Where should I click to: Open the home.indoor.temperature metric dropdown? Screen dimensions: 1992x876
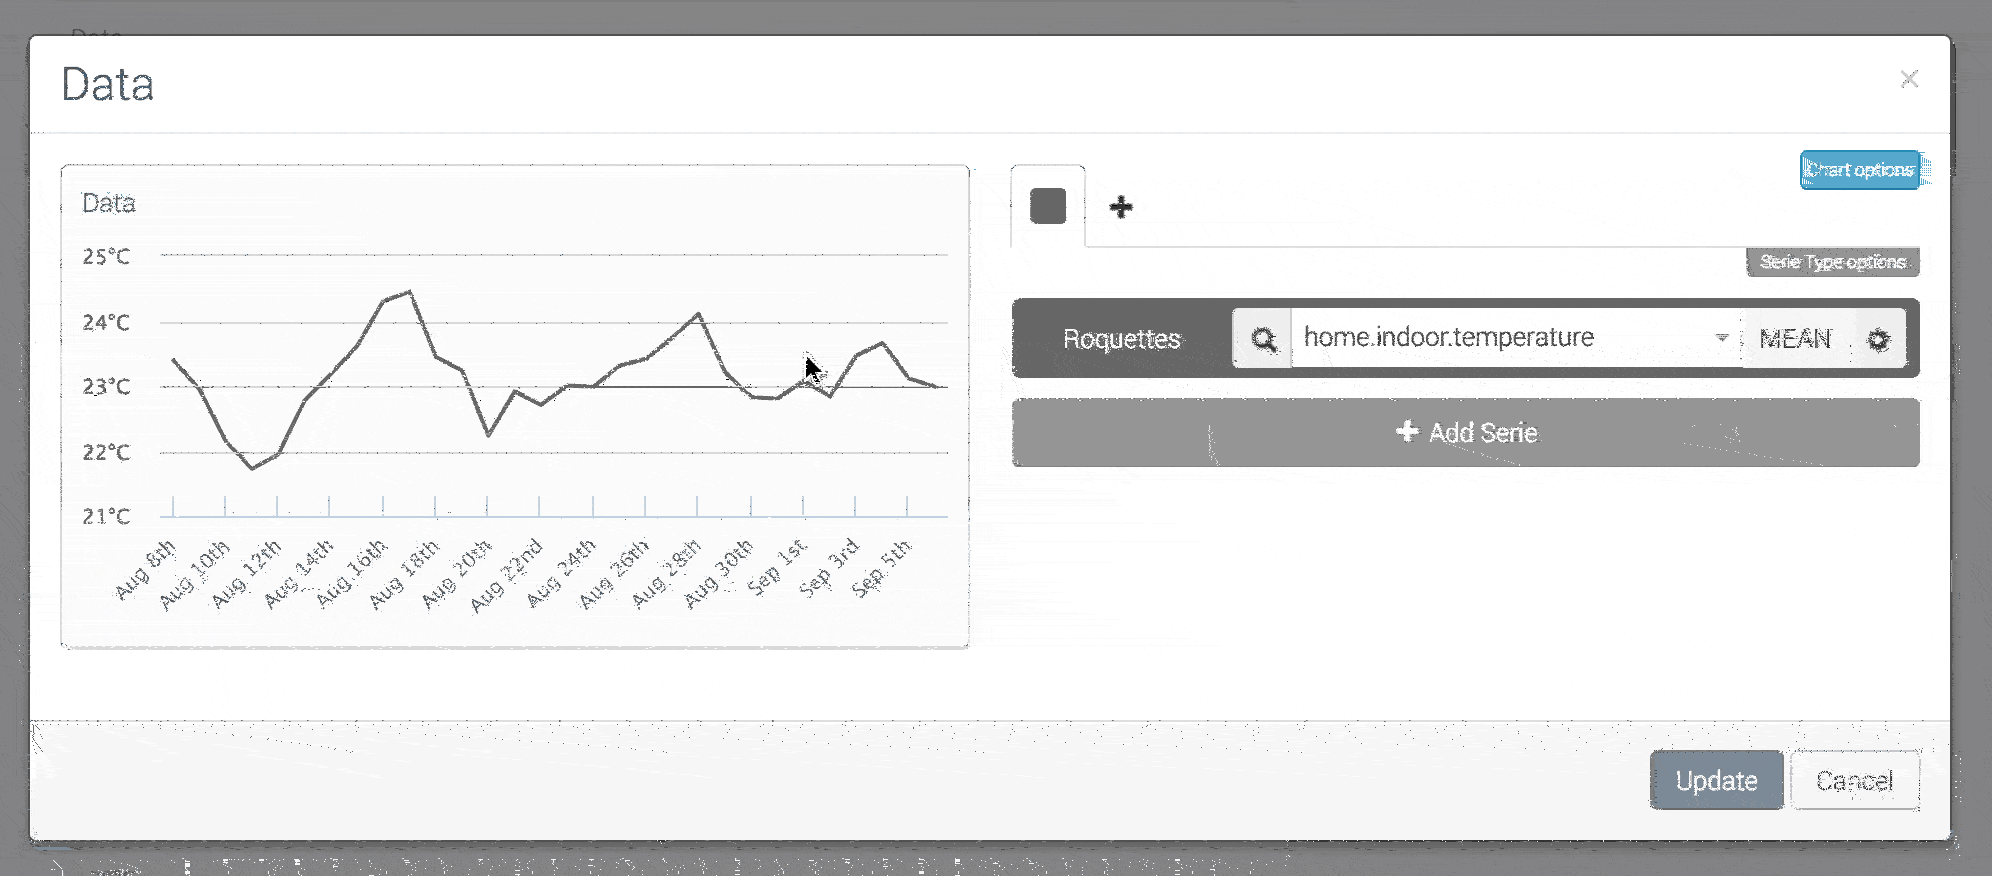(x=1500, y=338)
